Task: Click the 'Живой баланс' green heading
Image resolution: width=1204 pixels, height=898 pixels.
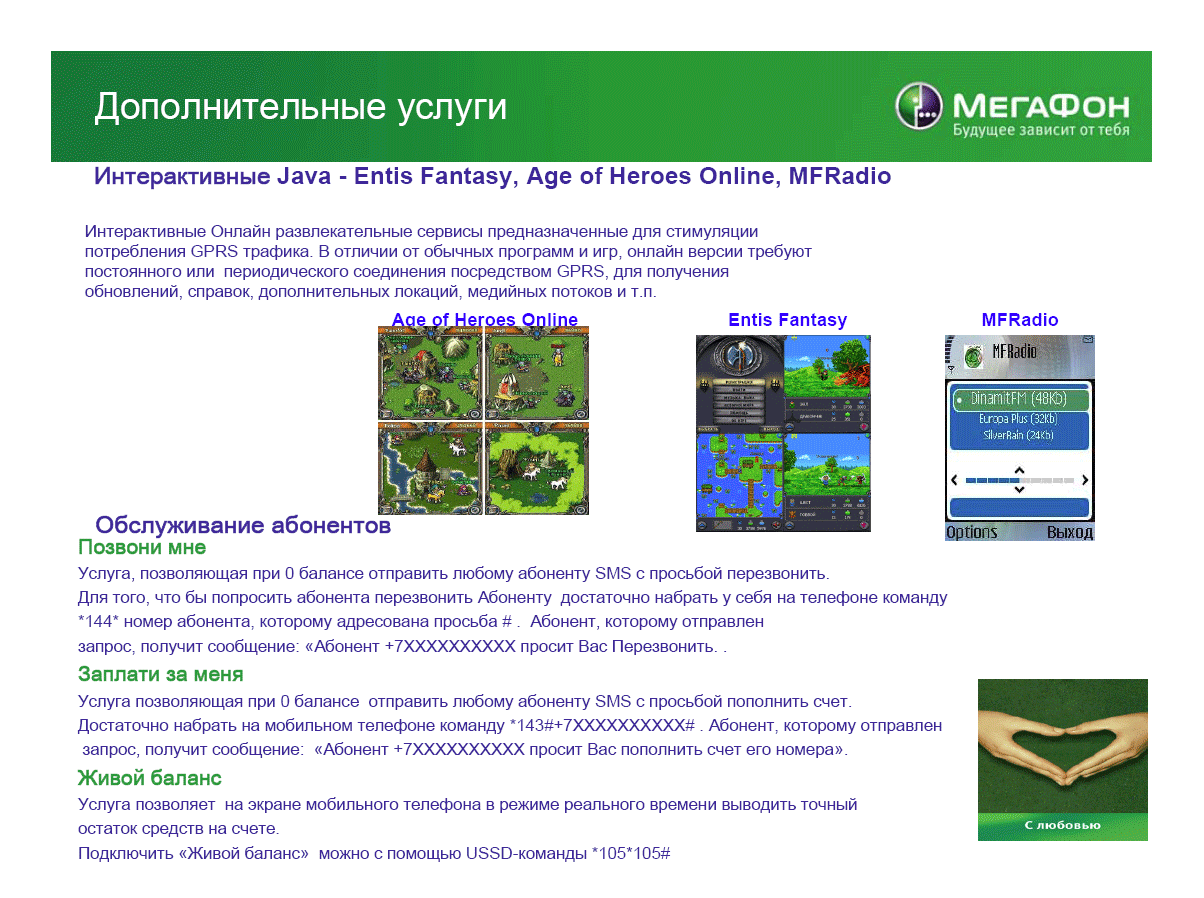Action: coord(150,778)
